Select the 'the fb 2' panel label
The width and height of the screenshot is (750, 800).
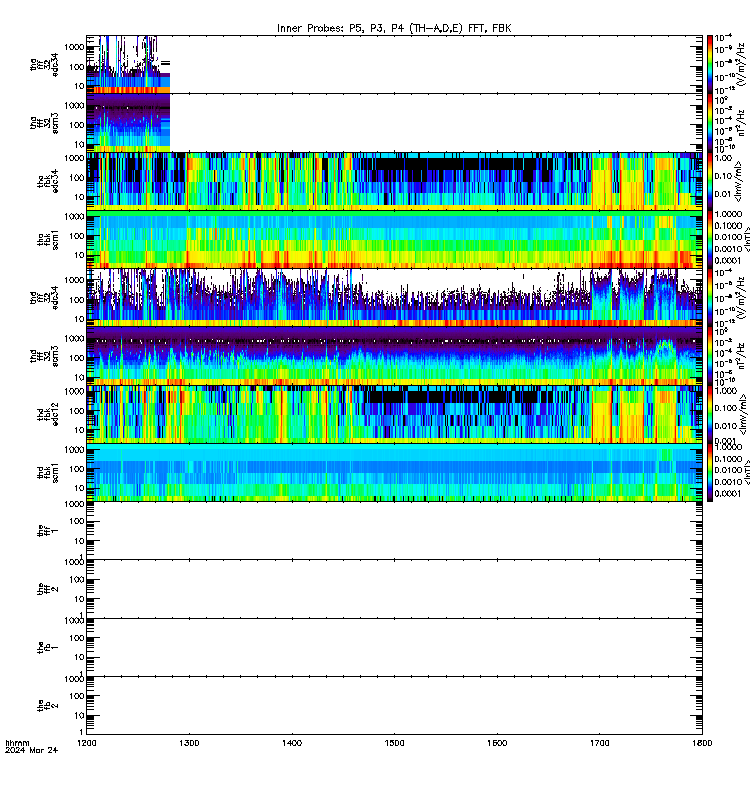[48, 706]
